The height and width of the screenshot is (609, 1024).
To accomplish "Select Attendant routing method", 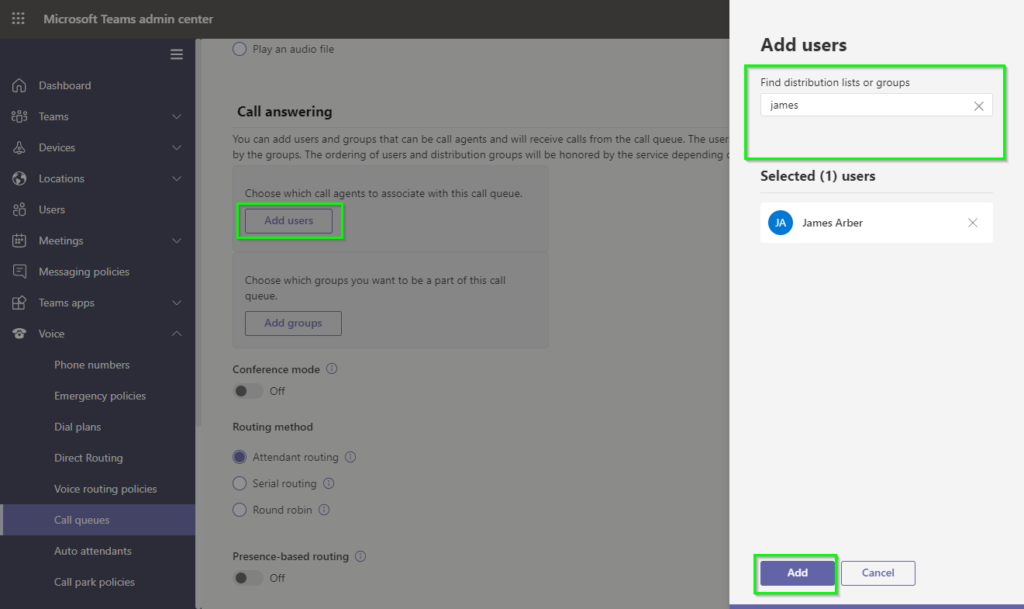I will (240, 457).
